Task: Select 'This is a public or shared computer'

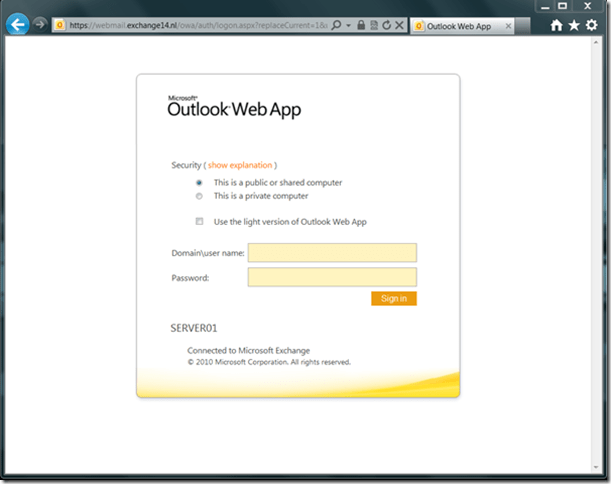Action: tap(200, 183)
